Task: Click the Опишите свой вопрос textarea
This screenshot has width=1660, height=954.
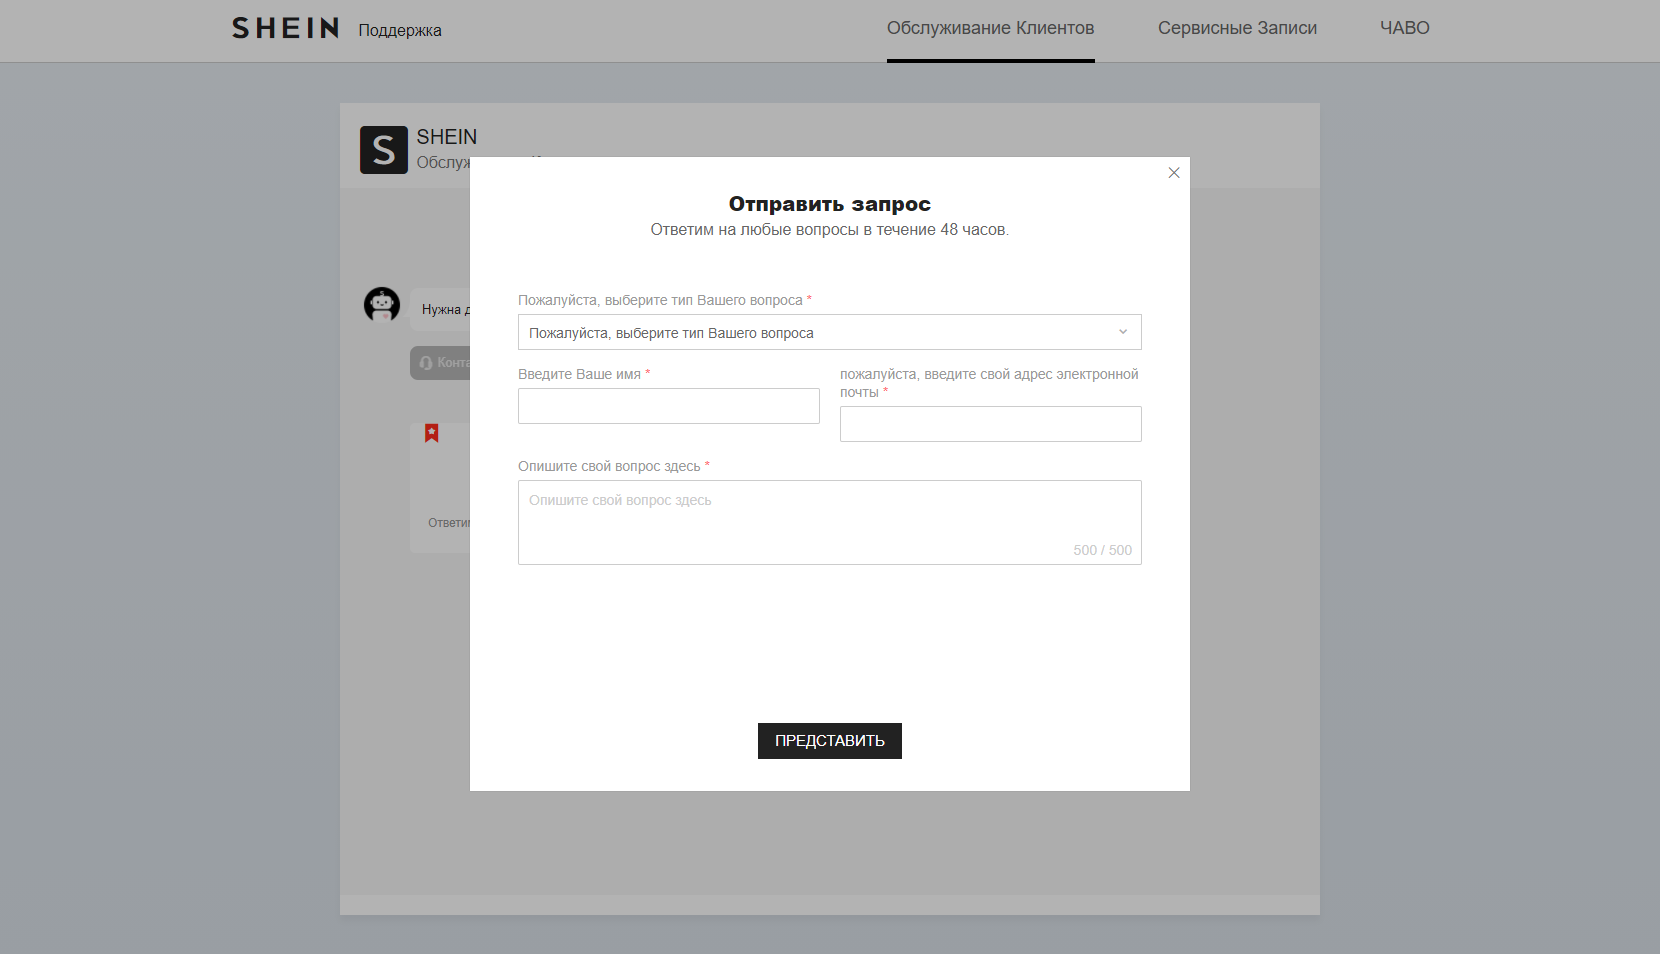Action: [829, 522]
